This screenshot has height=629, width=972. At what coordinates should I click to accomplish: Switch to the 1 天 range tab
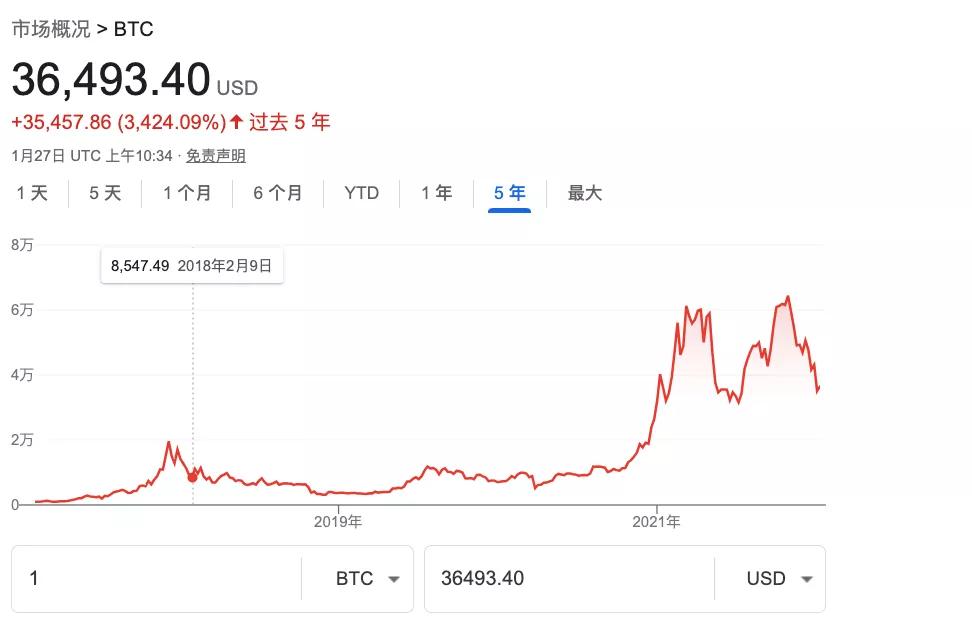click(32, 193)
